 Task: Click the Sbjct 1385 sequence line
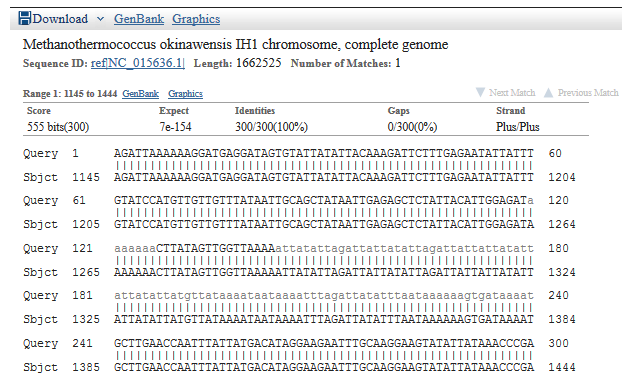click(299, 367)
